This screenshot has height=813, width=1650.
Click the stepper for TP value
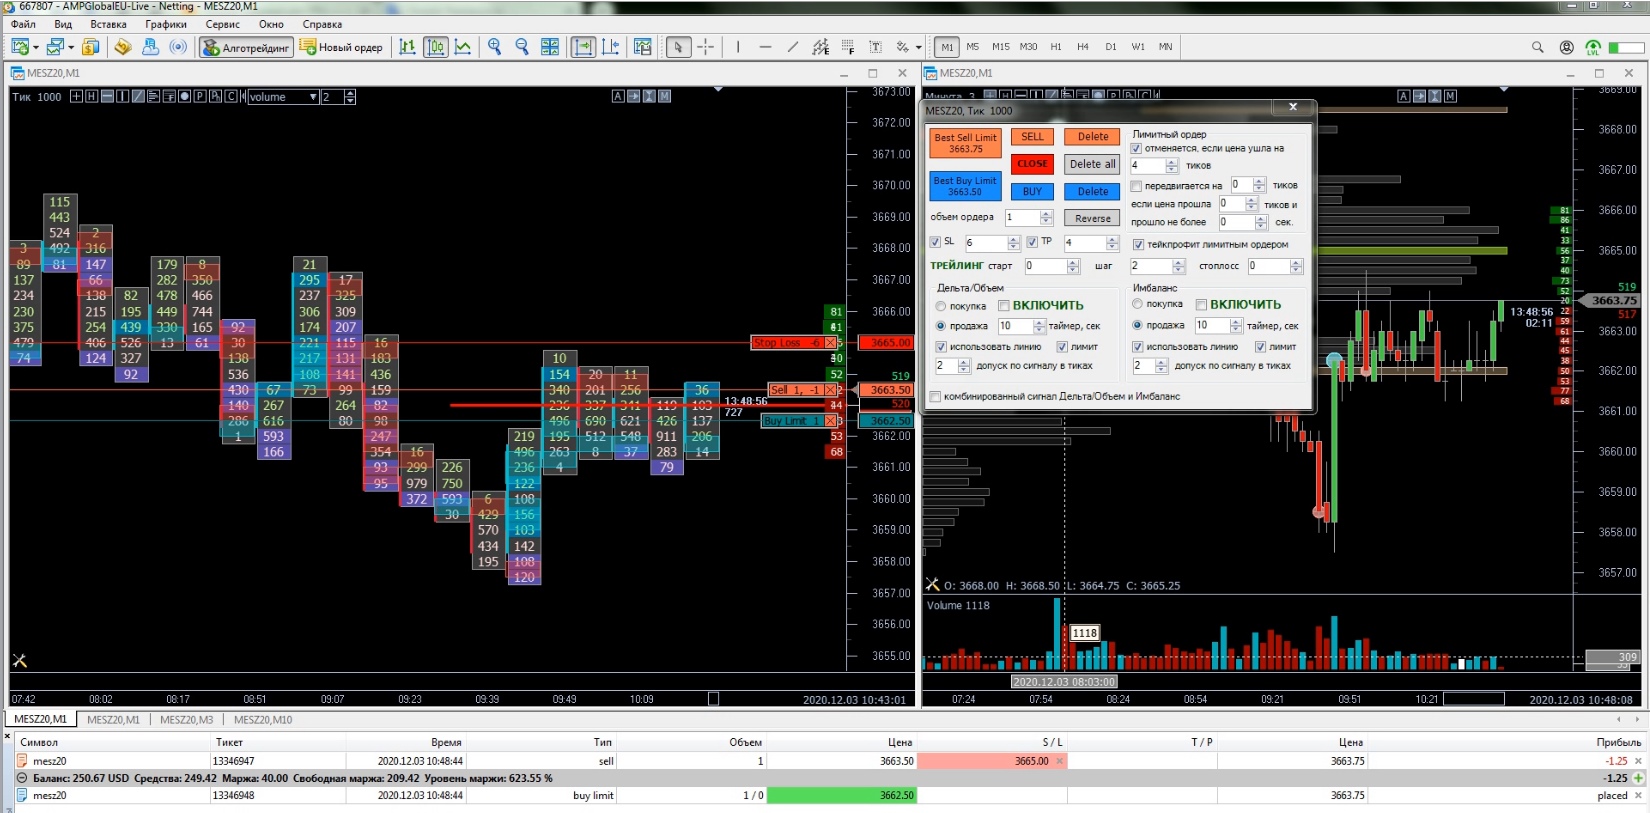click(1111, 243)
